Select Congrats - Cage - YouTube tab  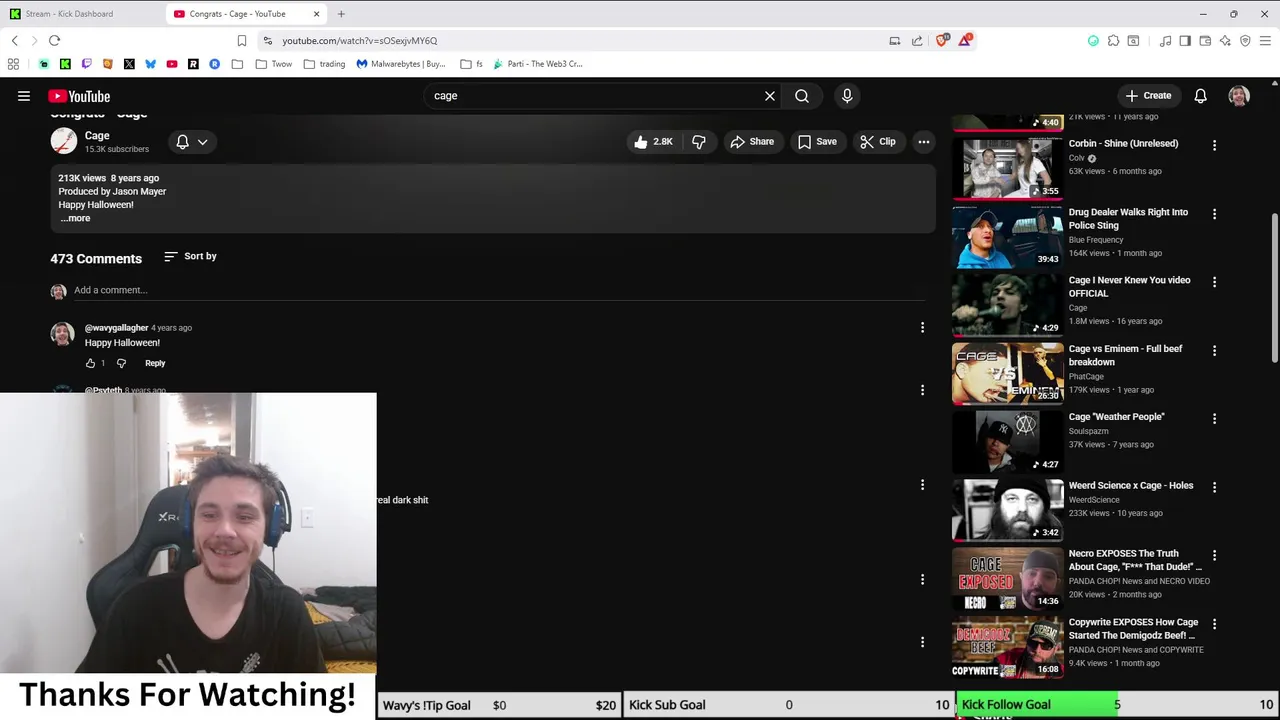tap(237, 14)
